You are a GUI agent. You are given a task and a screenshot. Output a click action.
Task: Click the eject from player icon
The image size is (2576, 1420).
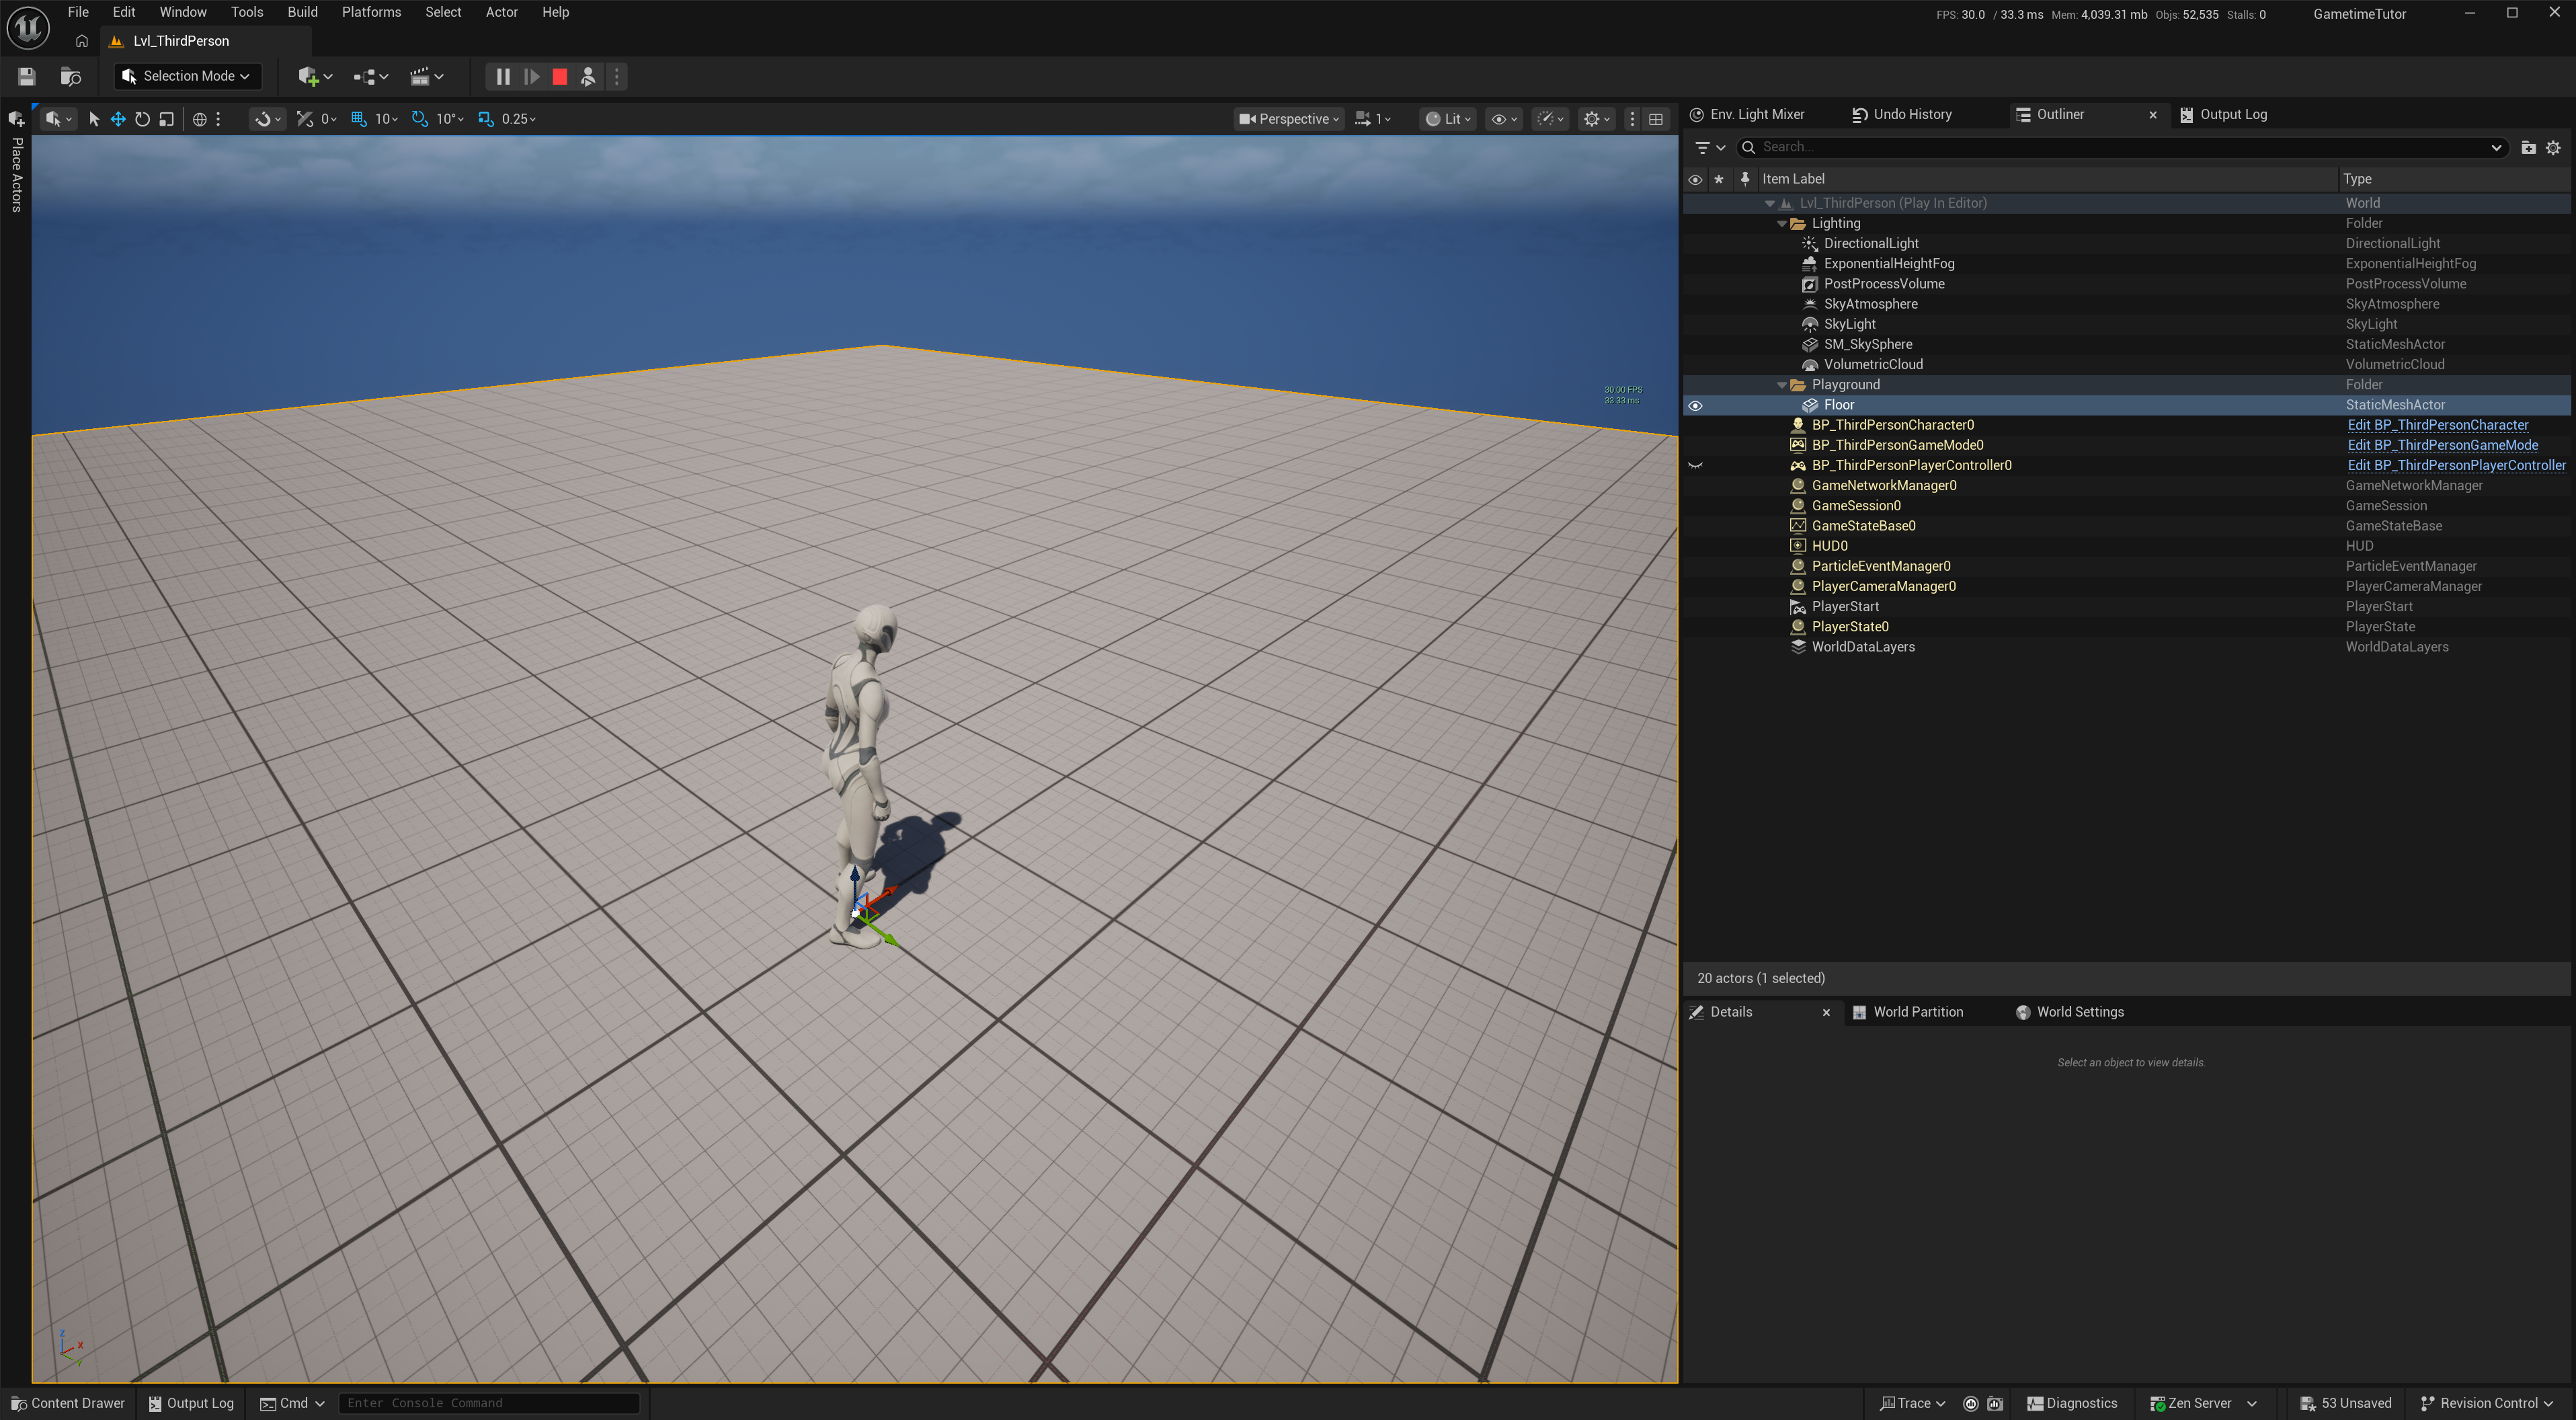point(588,76)
